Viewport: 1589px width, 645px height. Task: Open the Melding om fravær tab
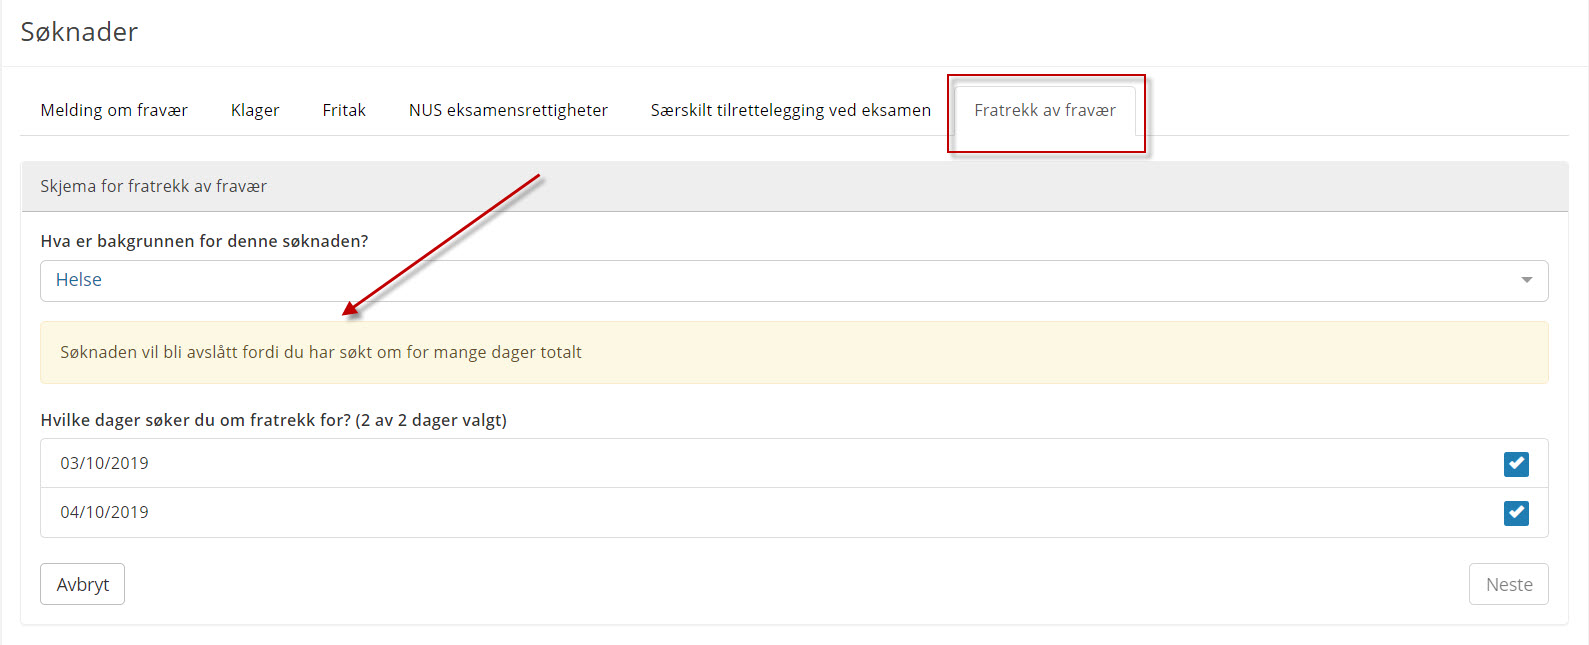(x=114, y=110)
